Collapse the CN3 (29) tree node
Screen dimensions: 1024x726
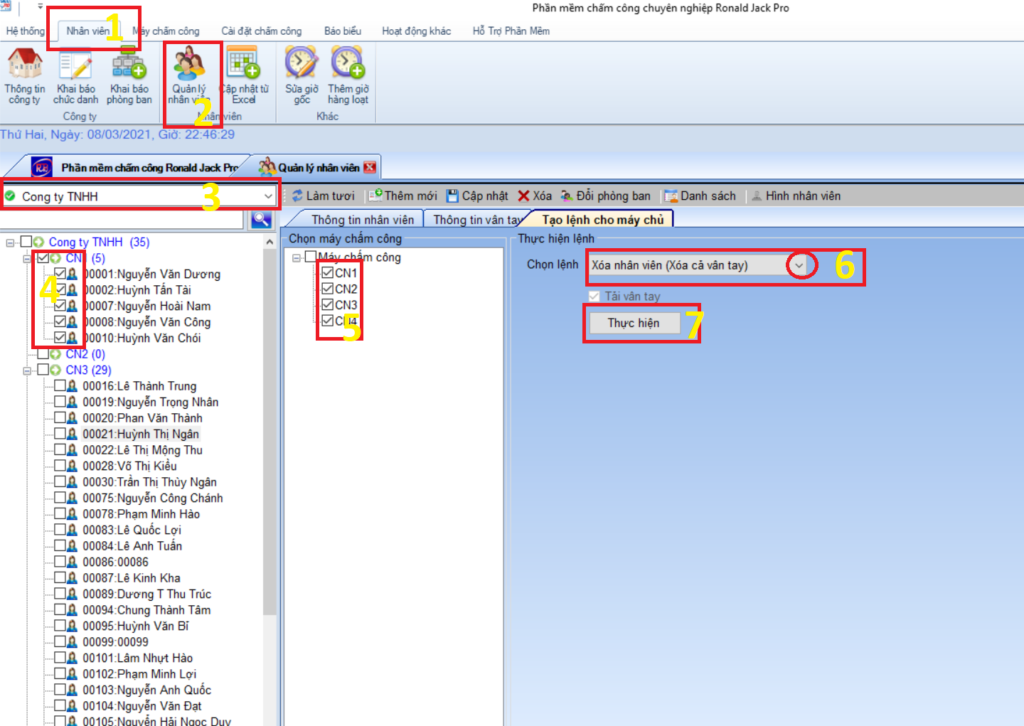coord(27,370)
